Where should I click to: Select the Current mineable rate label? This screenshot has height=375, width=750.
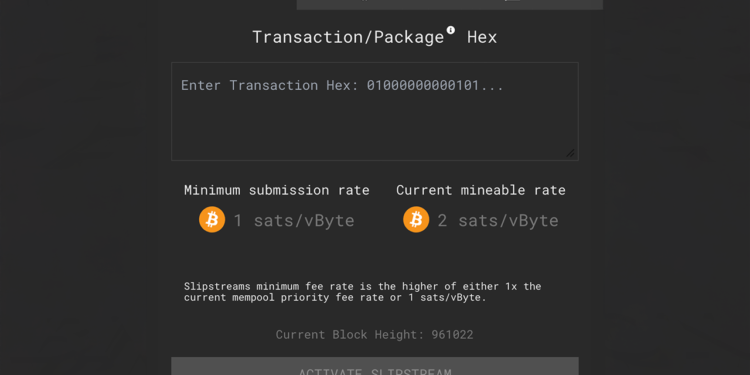click(x=481, y=190)
